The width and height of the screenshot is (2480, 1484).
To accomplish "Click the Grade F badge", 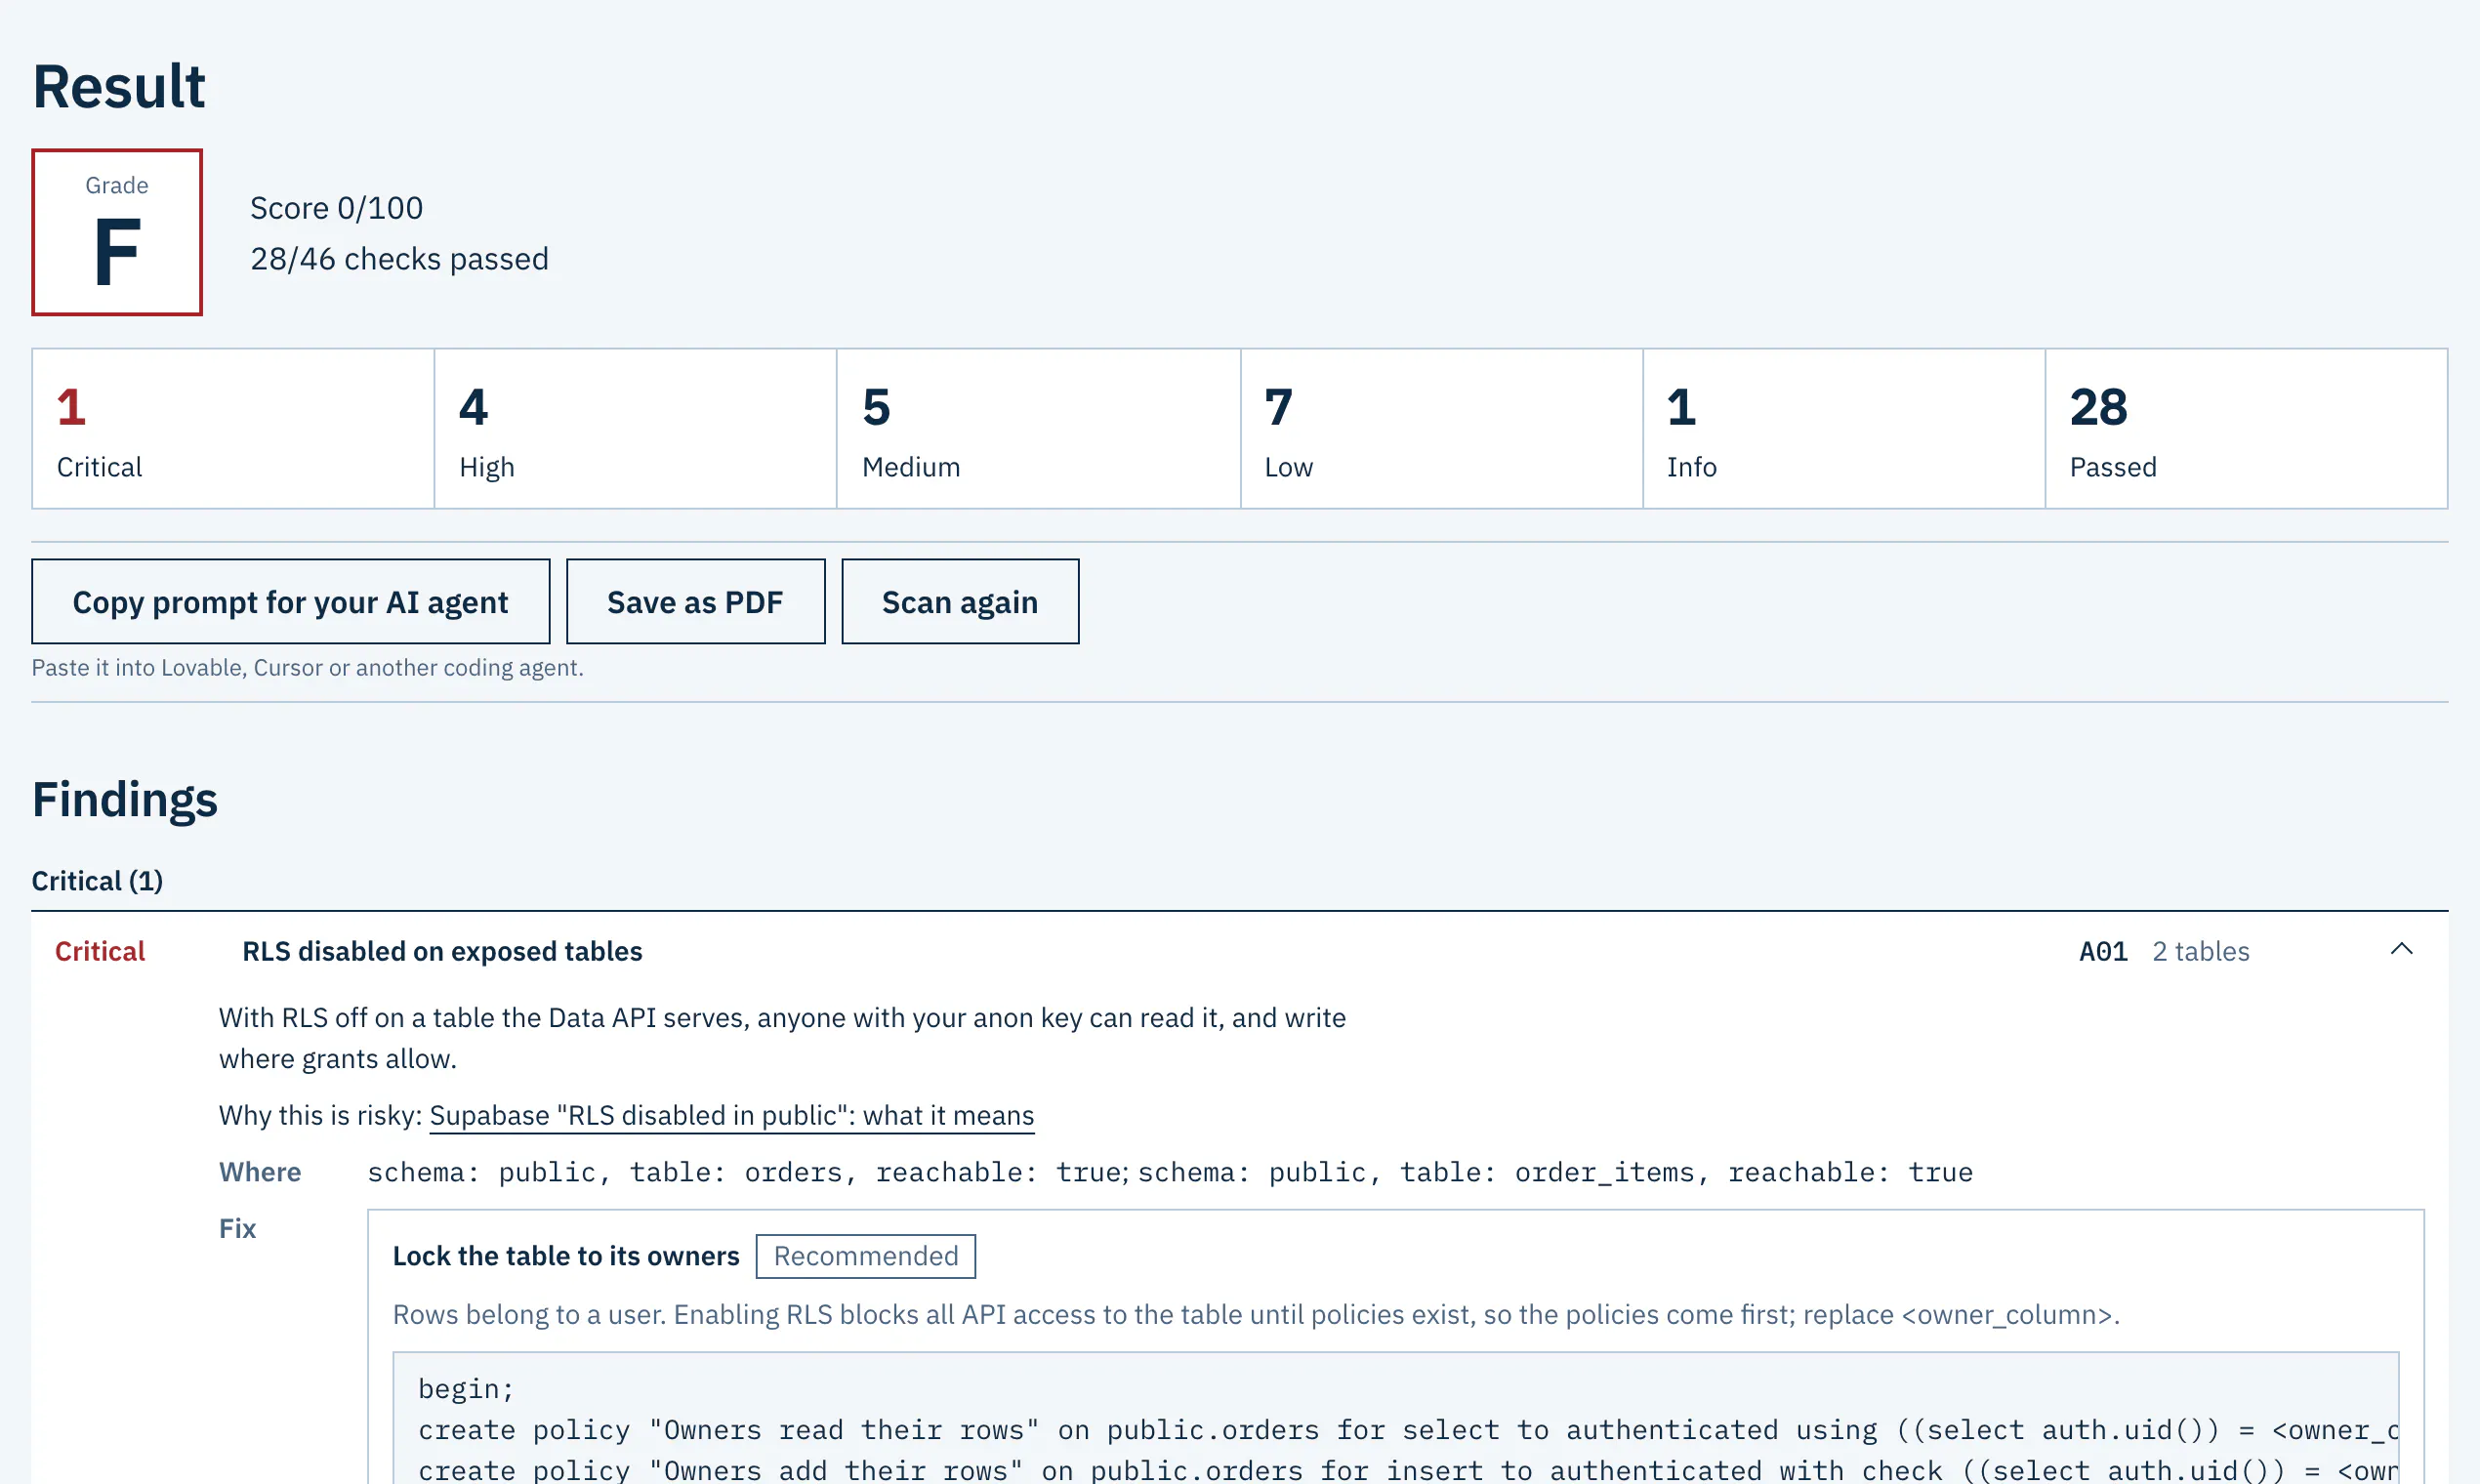I will pos(117,232).
